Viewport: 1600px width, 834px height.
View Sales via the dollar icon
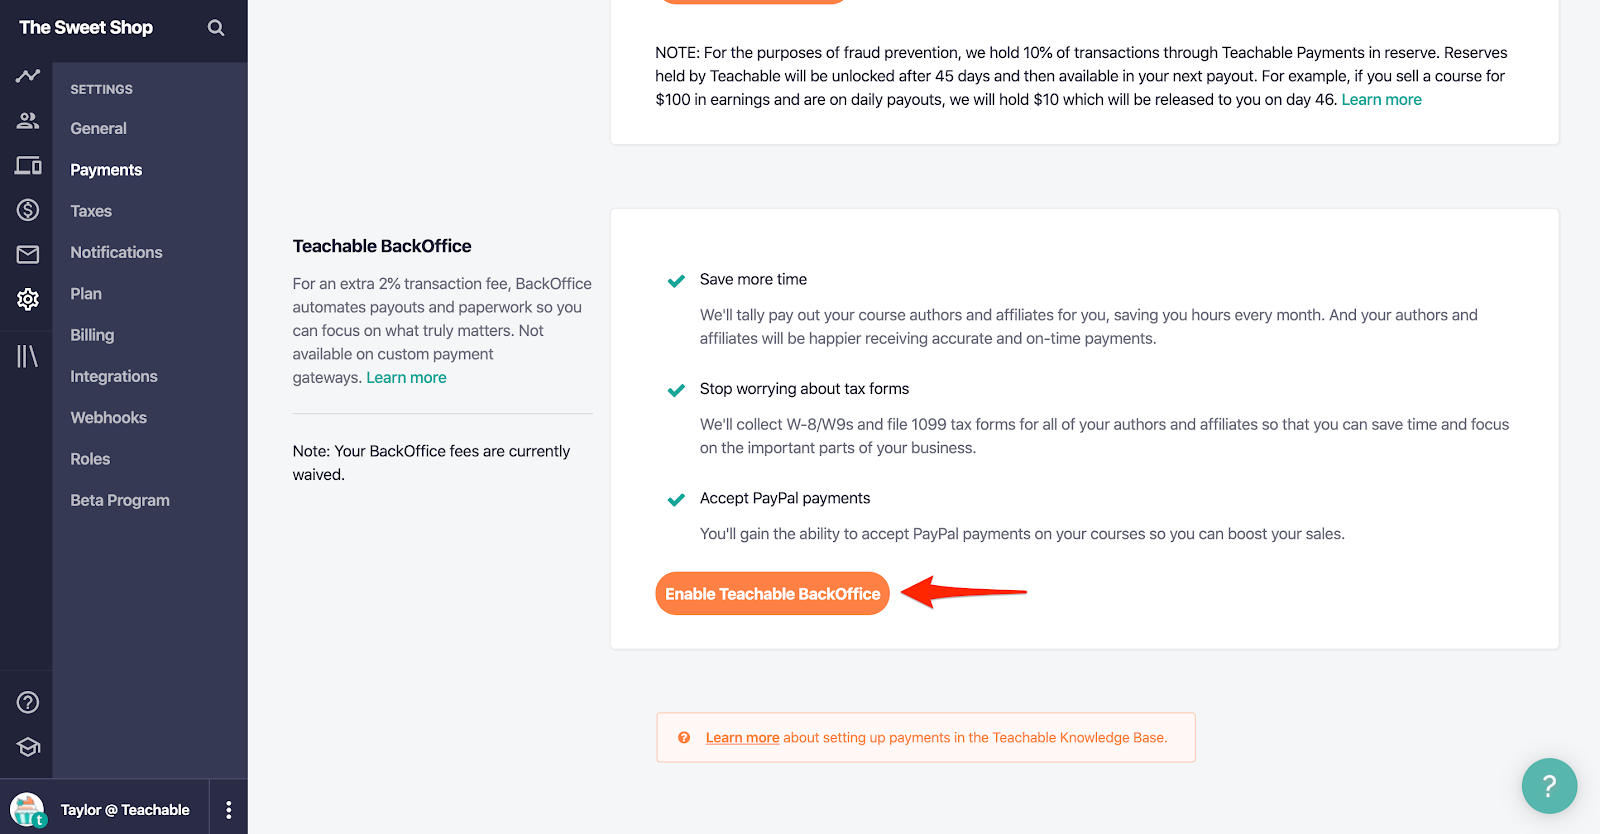(26, 210)
